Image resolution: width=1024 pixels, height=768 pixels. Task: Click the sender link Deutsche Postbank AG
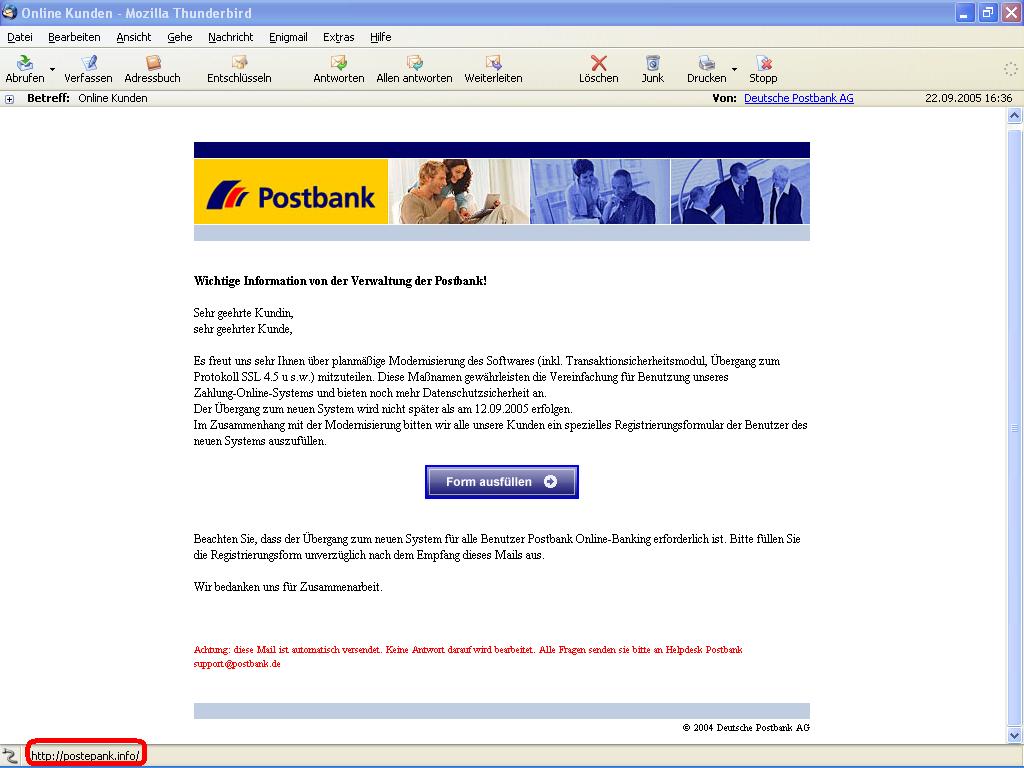[x=799, y=98]
